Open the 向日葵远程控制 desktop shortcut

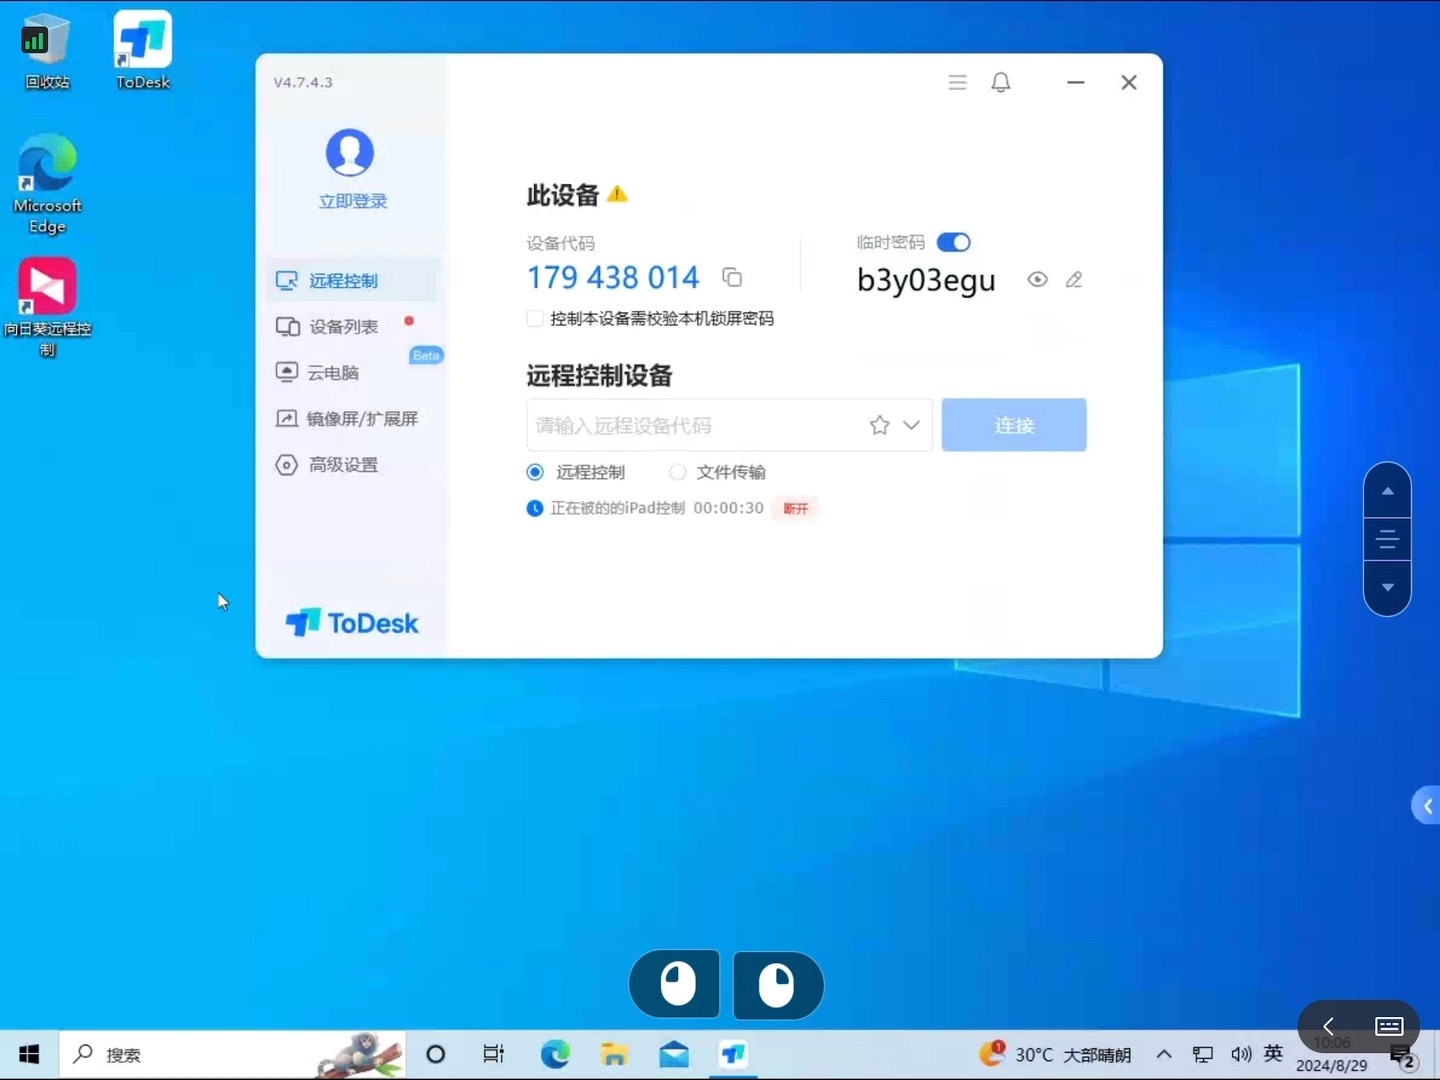[x=47, y=308]
